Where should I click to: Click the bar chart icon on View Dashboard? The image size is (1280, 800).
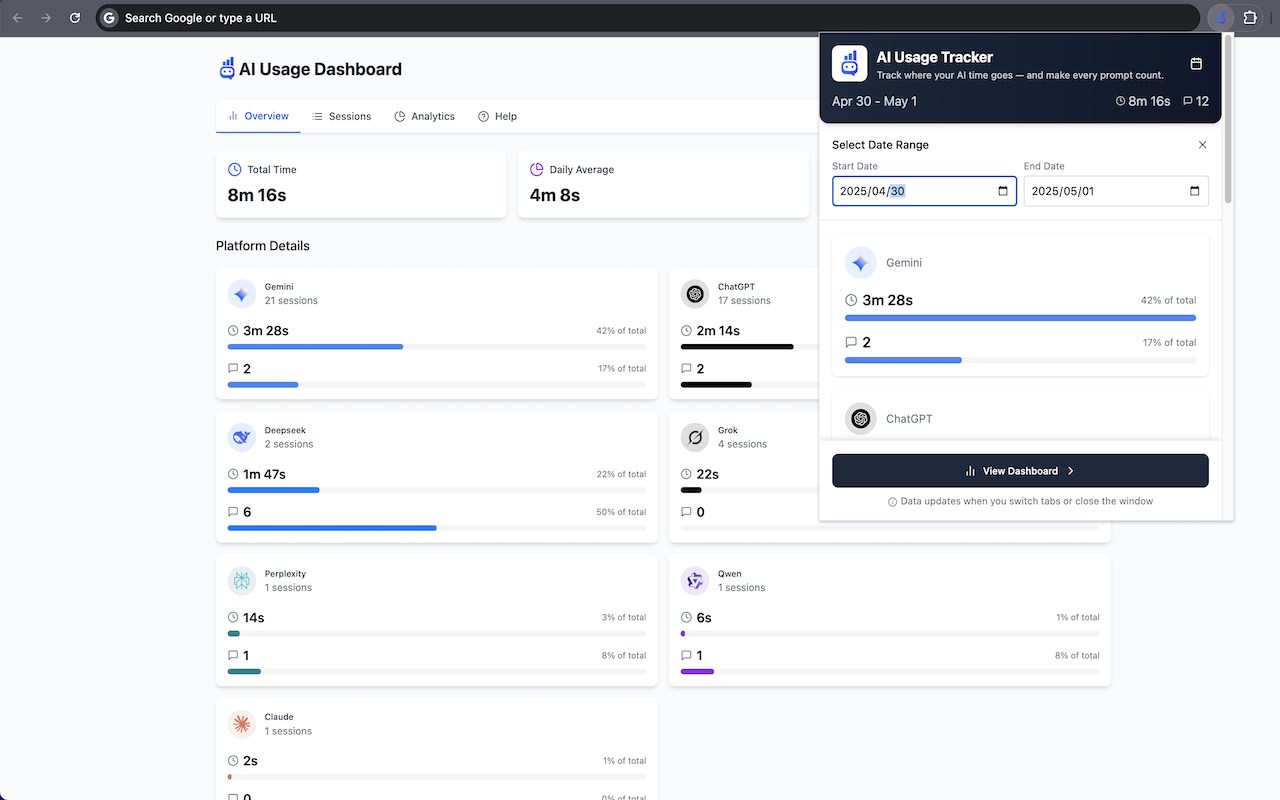[970, 471]
